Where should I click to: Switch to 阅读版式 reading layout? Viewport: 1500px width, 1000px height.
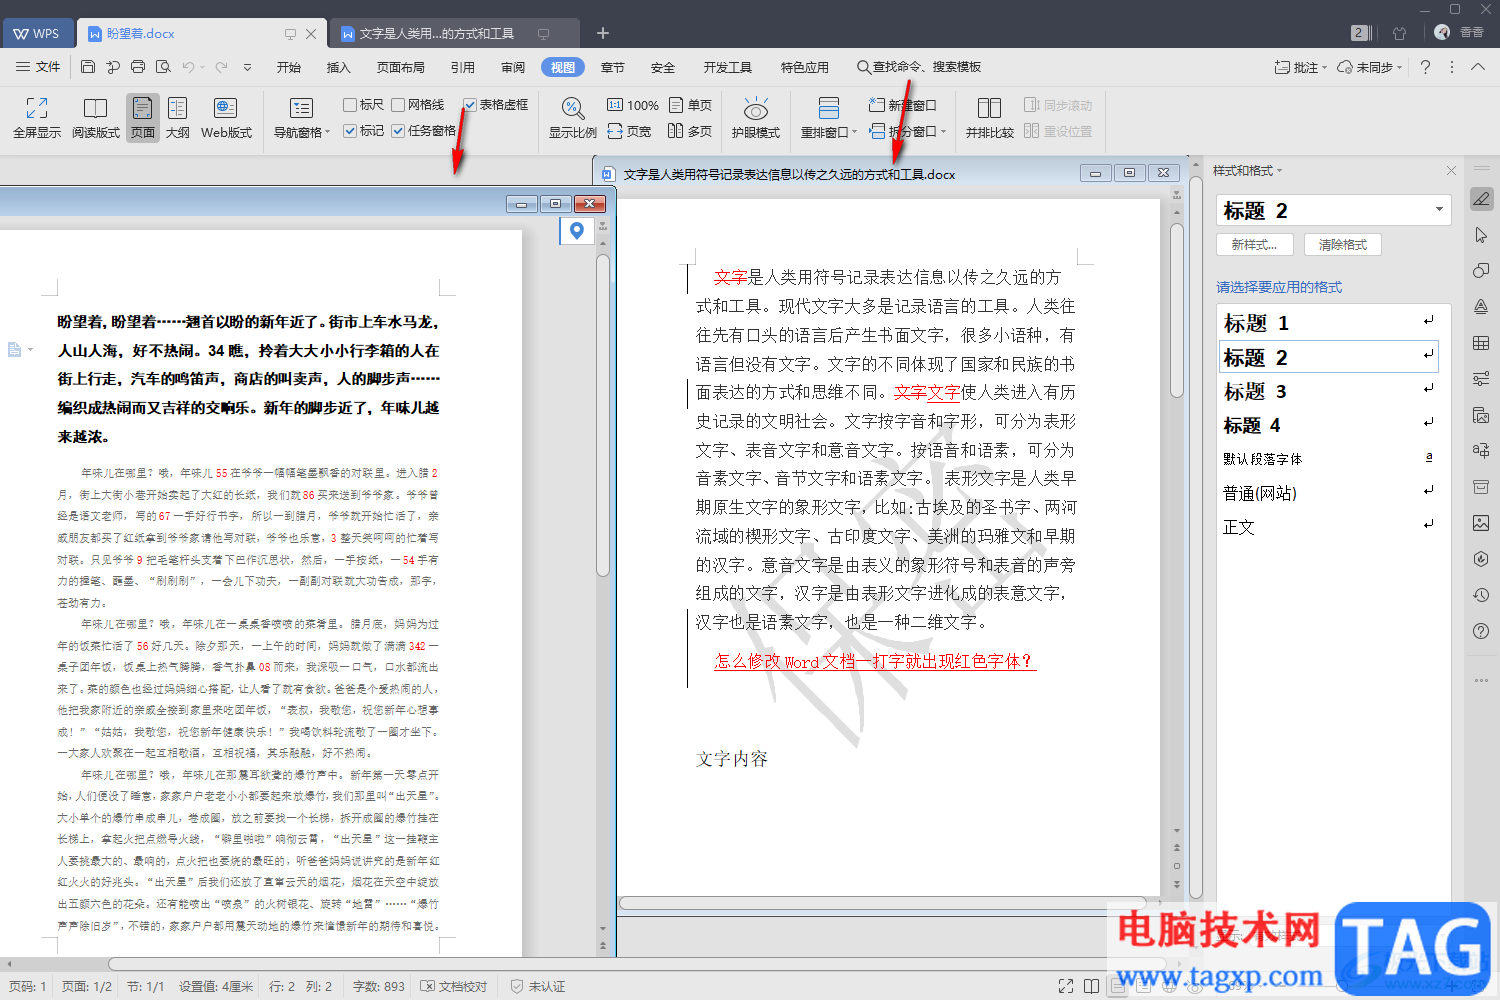96,117
